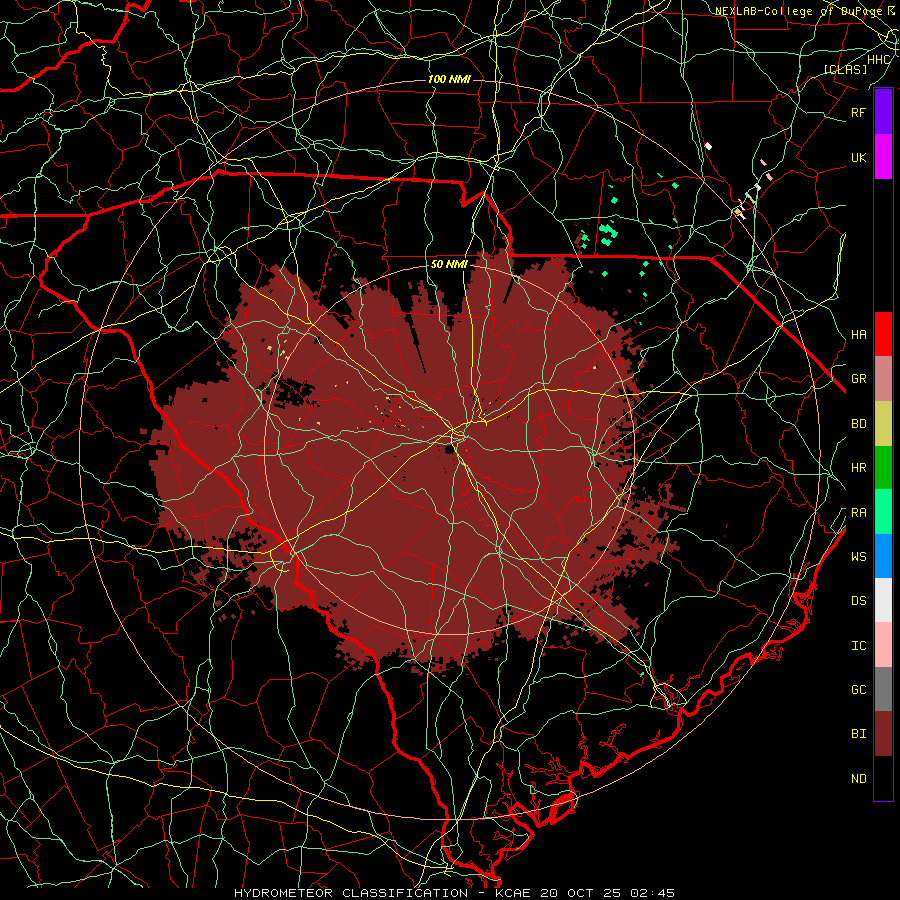Viewport: 900px width, 900px height.
Task: Select the light pink IC legend swatch
Action: click(883, 645)
